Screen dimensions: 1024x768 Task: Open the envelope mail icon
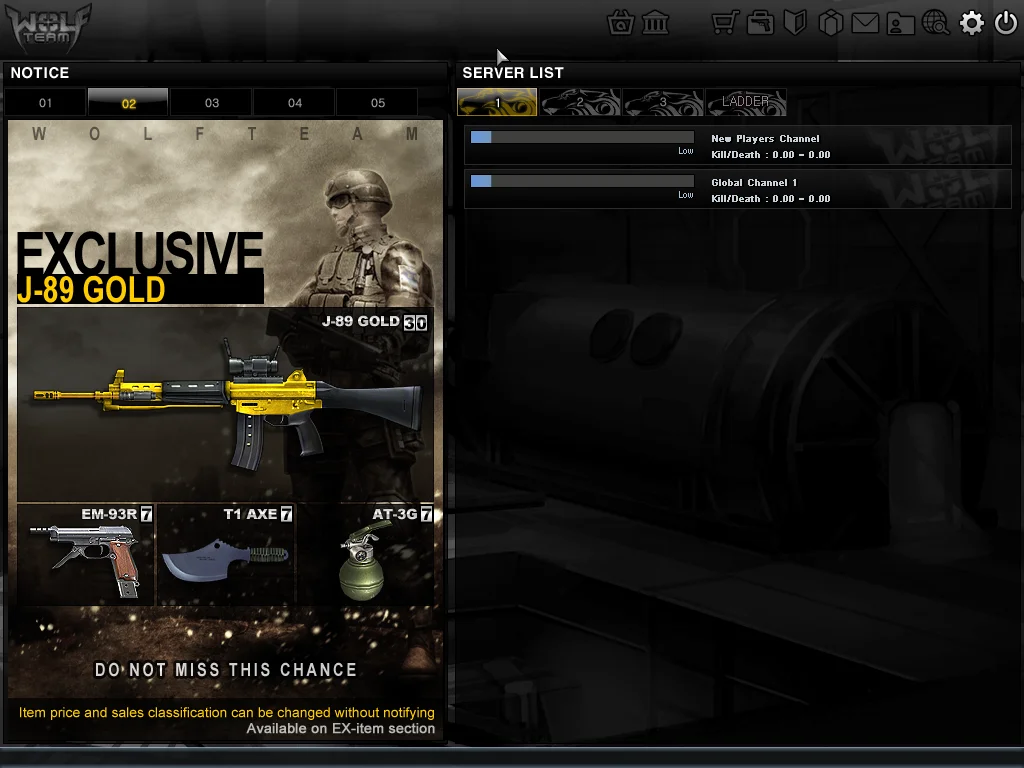(x=865, y=24)
